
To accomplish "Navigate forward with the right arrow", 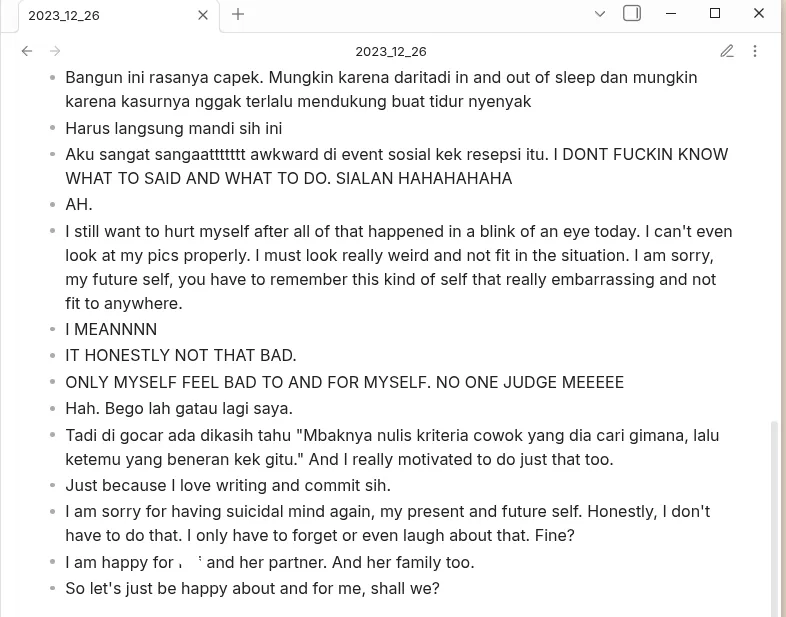I will tap(55, 51).
